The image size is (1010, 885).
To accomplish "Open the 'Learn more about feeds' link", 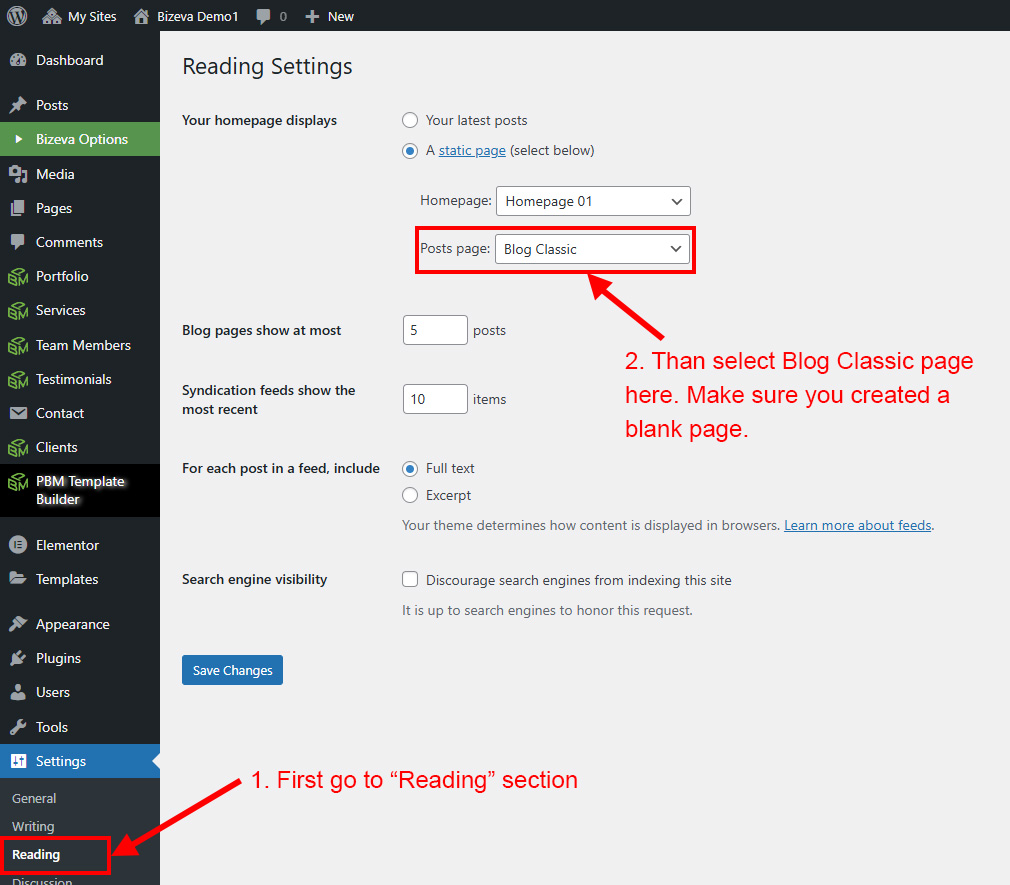I will click(857, 525).
